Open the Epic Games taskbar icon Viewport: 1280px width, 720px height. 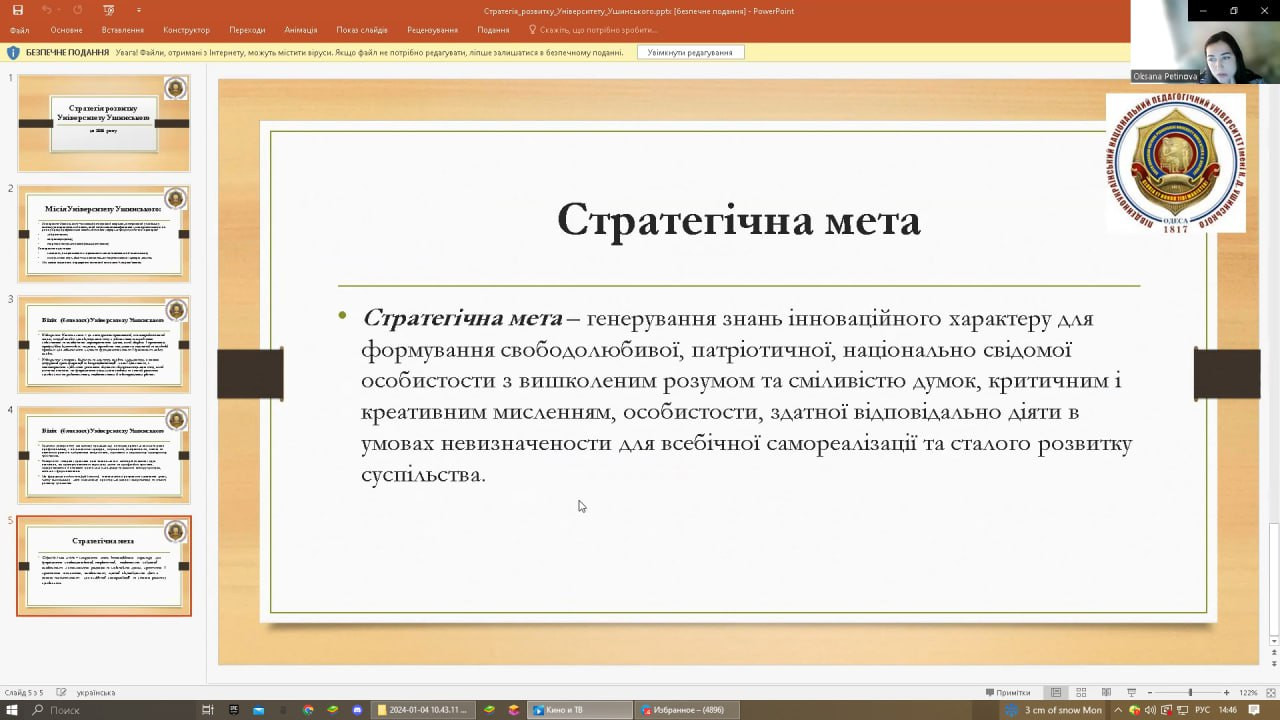coord(234,710)
